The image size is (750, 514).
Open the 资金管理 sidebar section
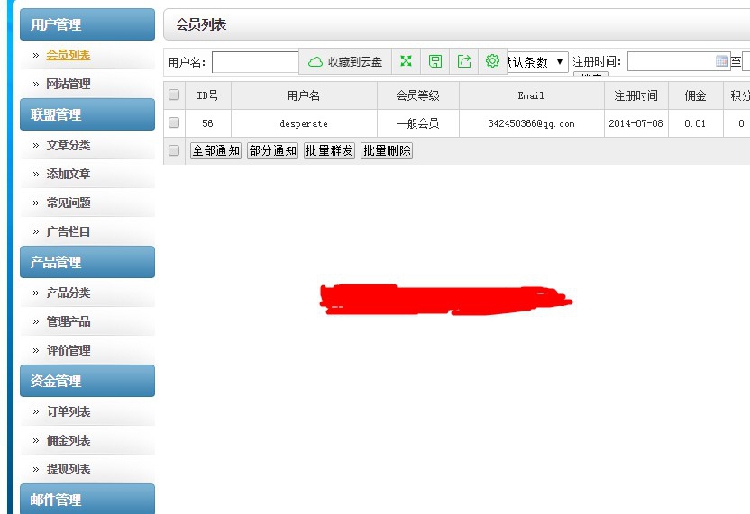pyautogui.click(x=88, y=381)
